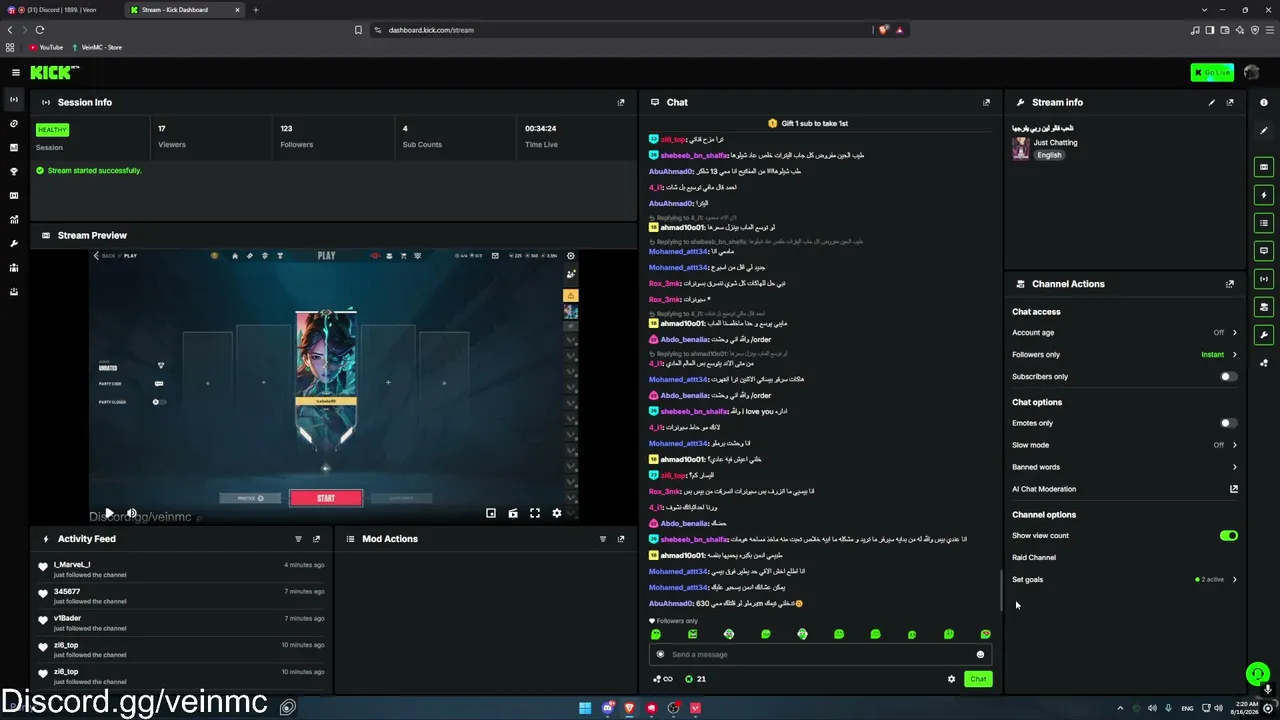Image resolution: width=1280 pixels, height=720 pixels.
Task: Open the Discord app in taskbar
Action: (607, 708)
